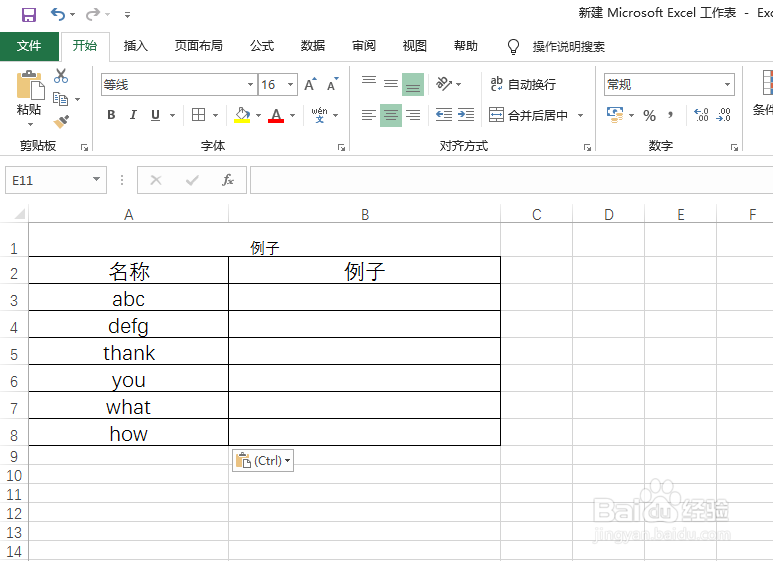Click the 操作说明搜索 search box
Image resolution: width=773 pixels, height=561 pixels.
568,47
